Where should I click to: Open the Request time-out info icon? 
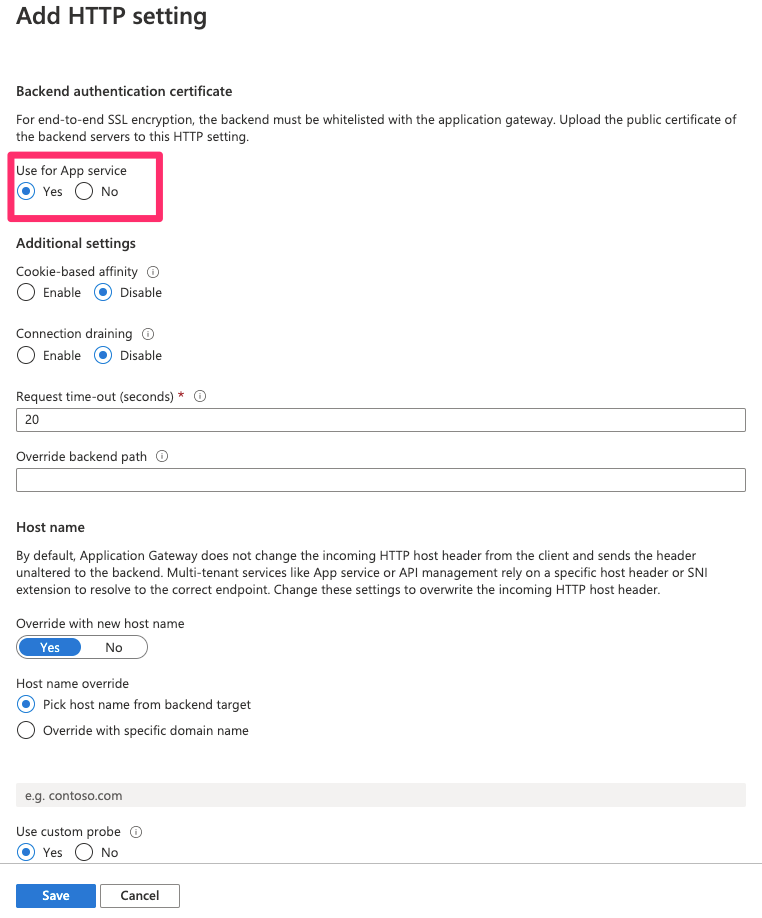click(x=200, y=396)
